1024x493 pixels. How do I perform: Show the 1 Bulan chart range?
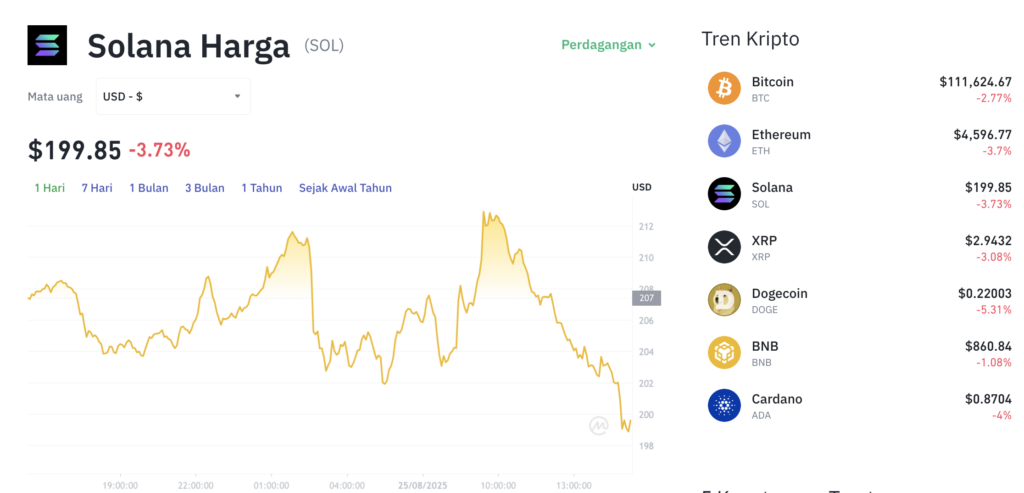(149, 188)
